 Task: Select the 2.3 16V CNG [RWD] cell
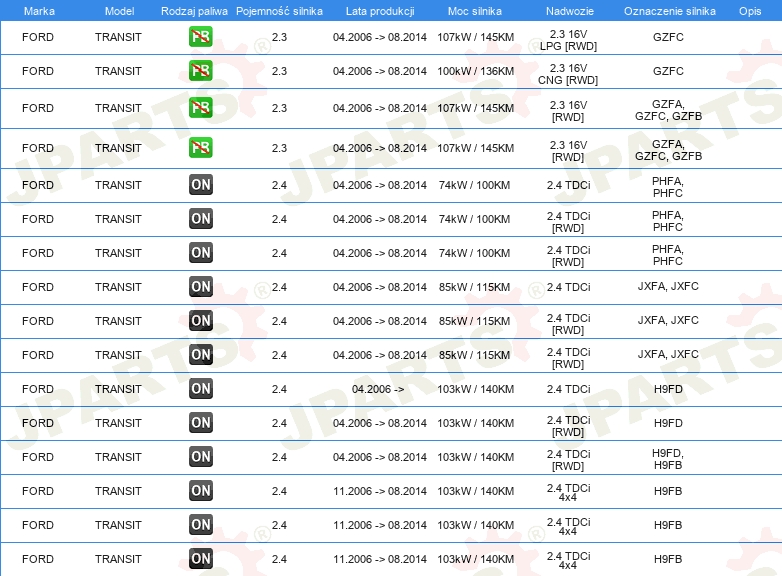click(568, 74)
